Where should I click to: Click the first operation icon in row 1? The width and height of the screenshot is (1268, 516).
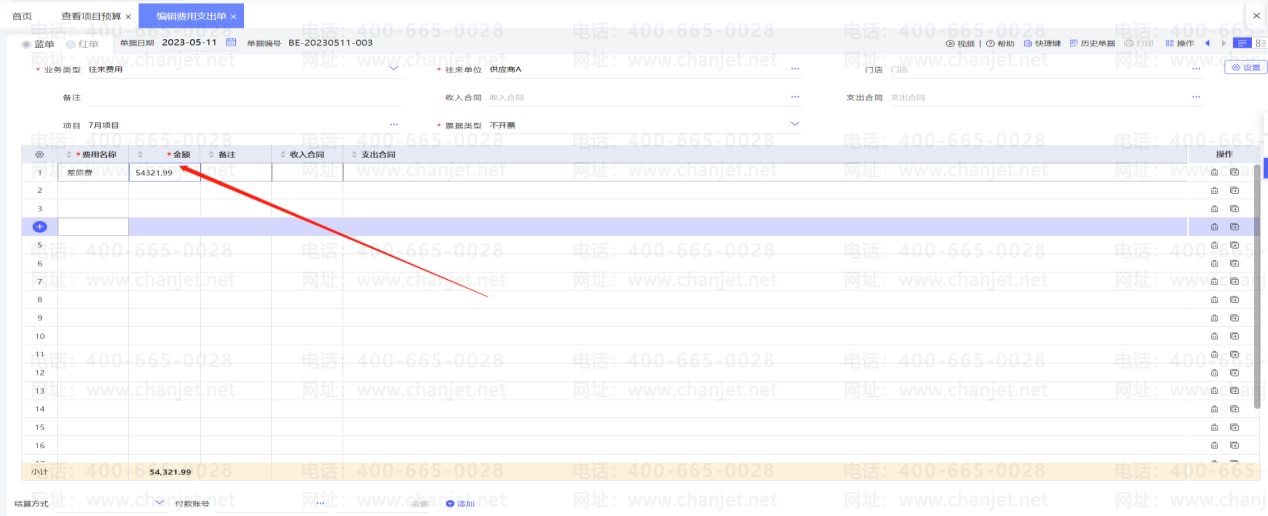click(1214, 173)
